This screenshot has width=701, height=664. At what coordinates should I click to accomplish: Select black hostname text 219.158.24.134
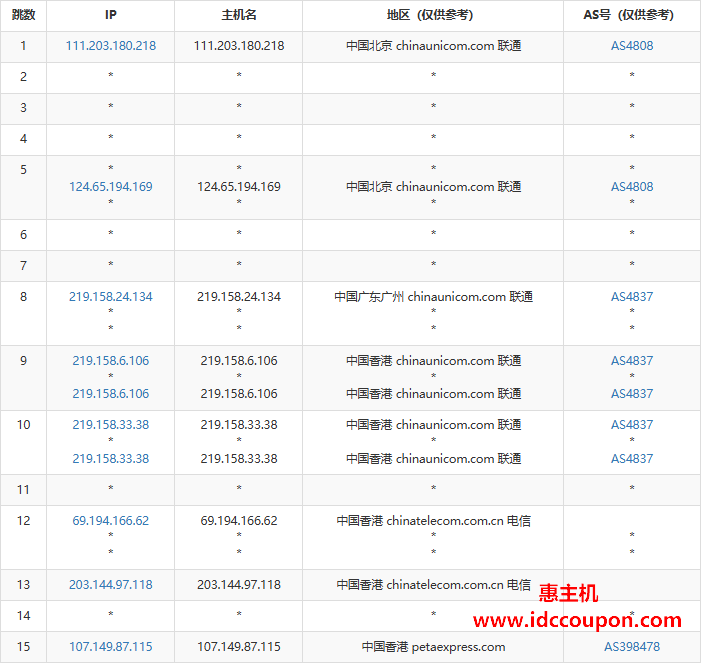239,296
